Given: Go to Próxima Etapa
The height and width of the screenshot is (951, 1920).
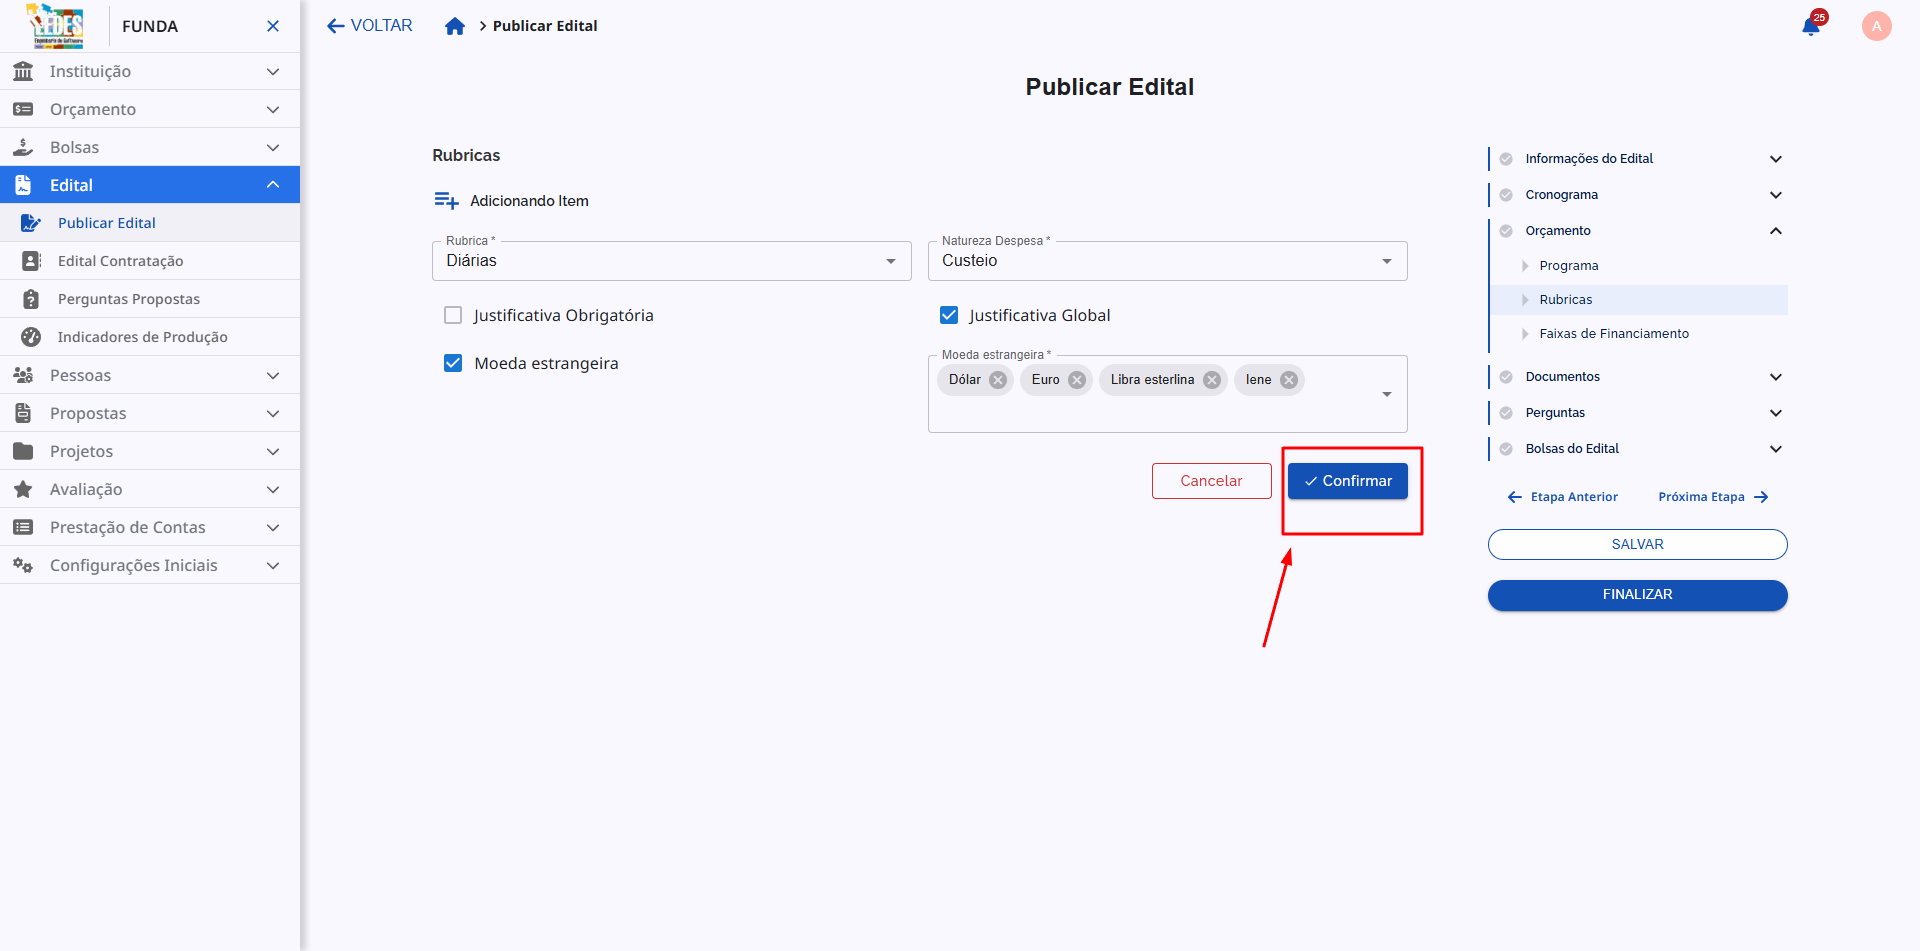Looking at the screenshot, I should (x=1712, y=497).
